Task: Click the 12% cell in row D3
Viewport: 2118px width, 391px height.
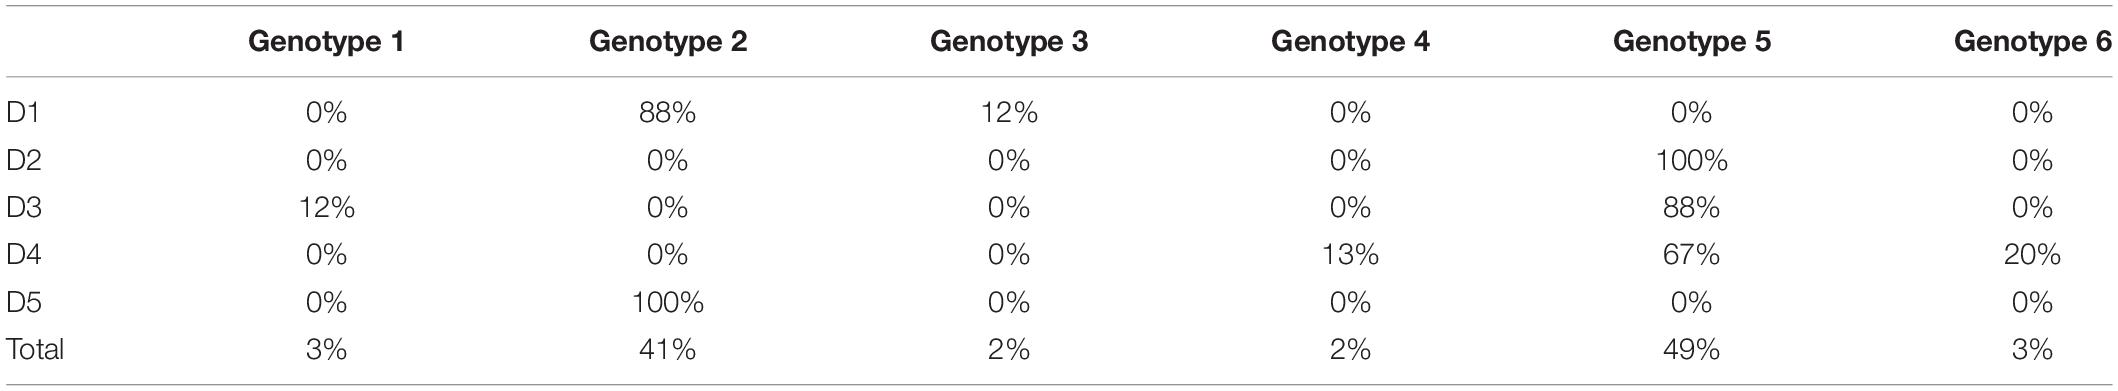Action: (326, 207)
